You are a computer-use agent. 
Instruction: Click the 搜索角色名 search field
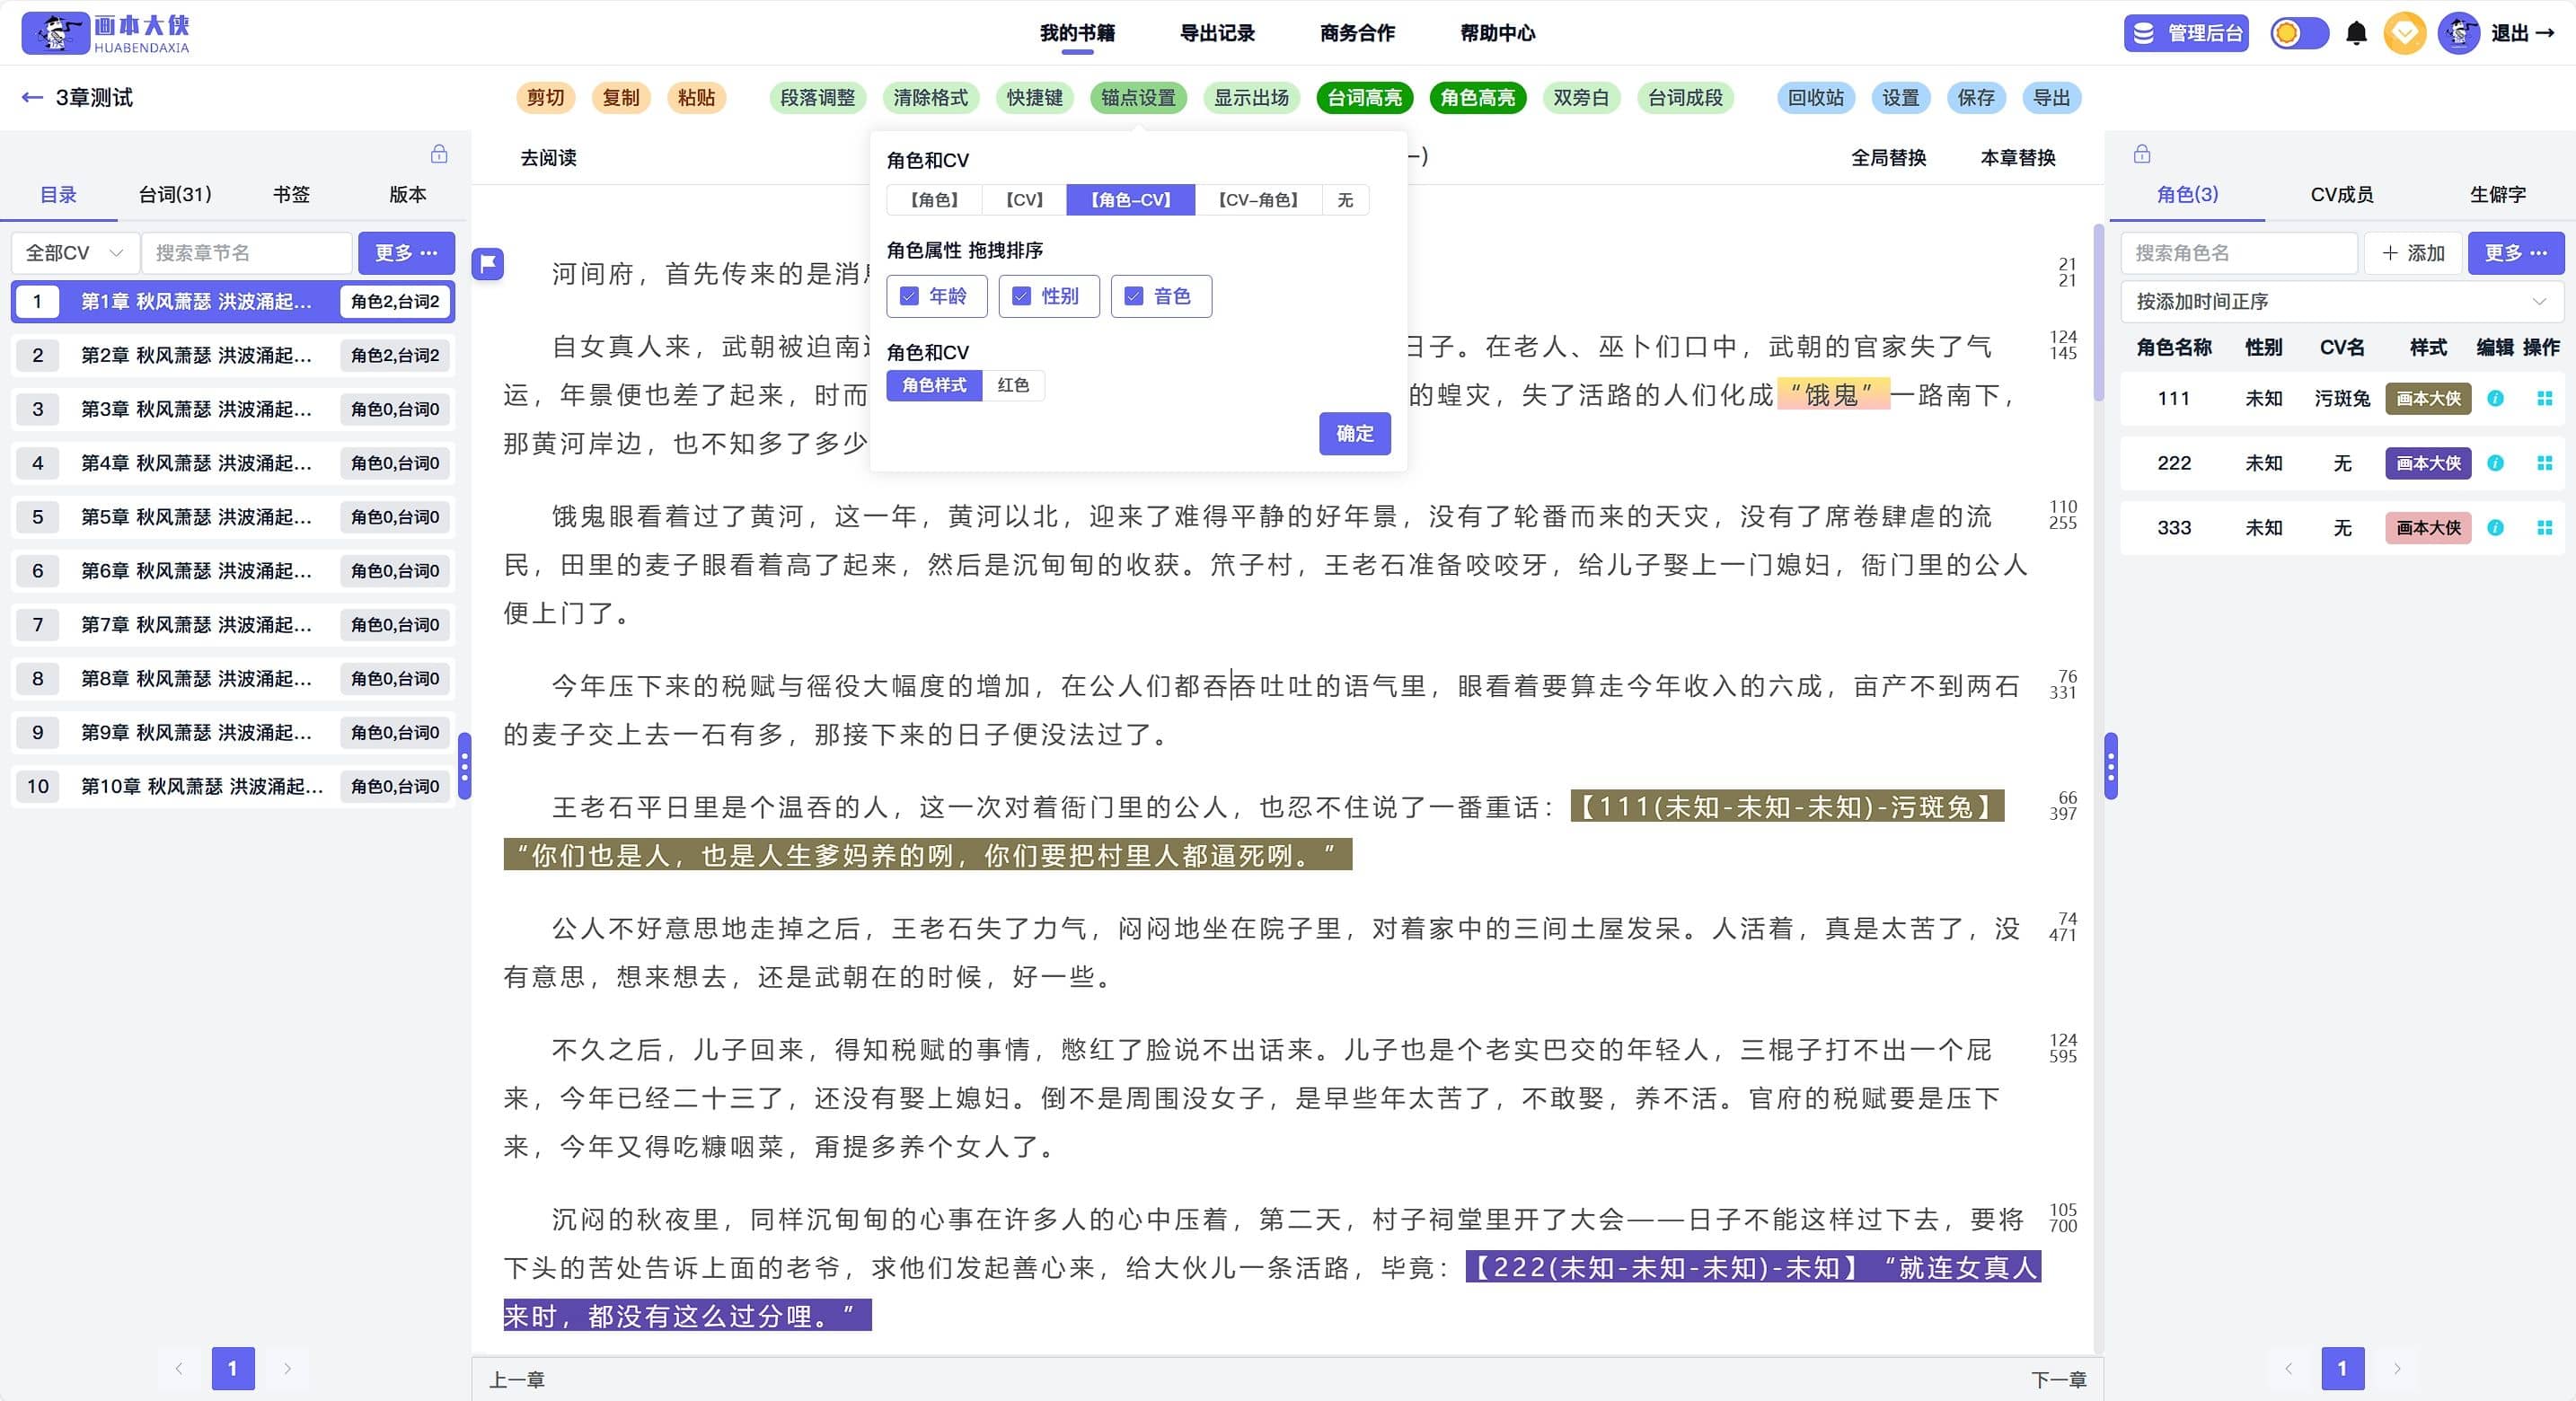tap(2238, 253)
